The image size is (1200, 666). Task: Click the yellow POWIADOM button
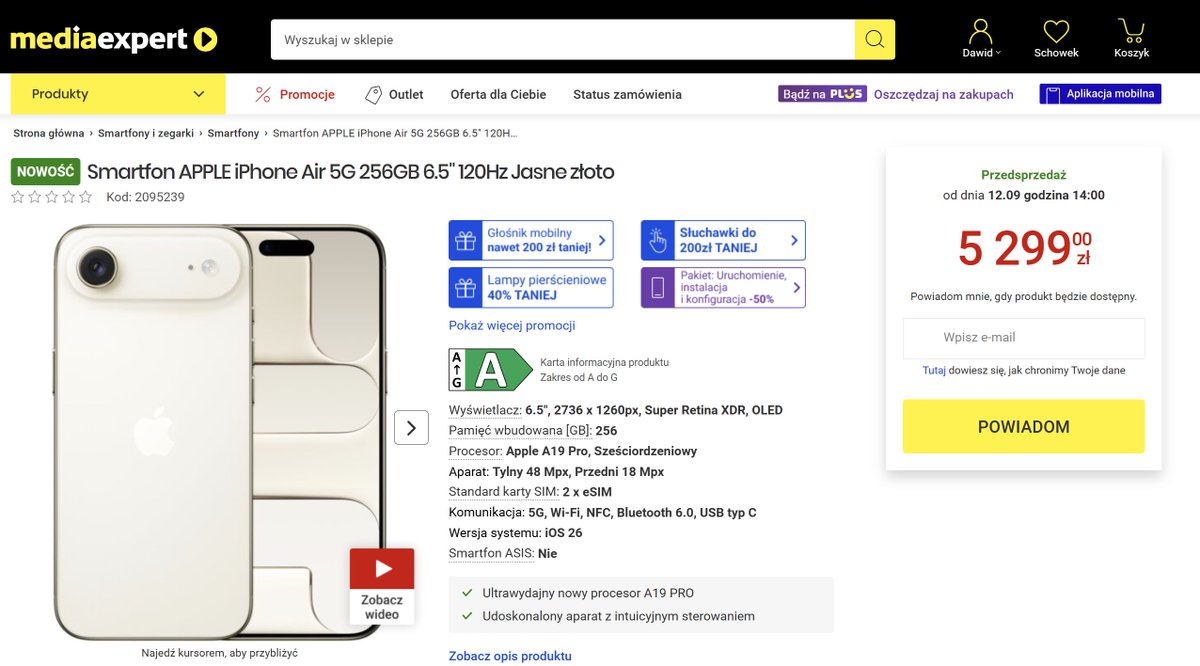coord(1023,426)
